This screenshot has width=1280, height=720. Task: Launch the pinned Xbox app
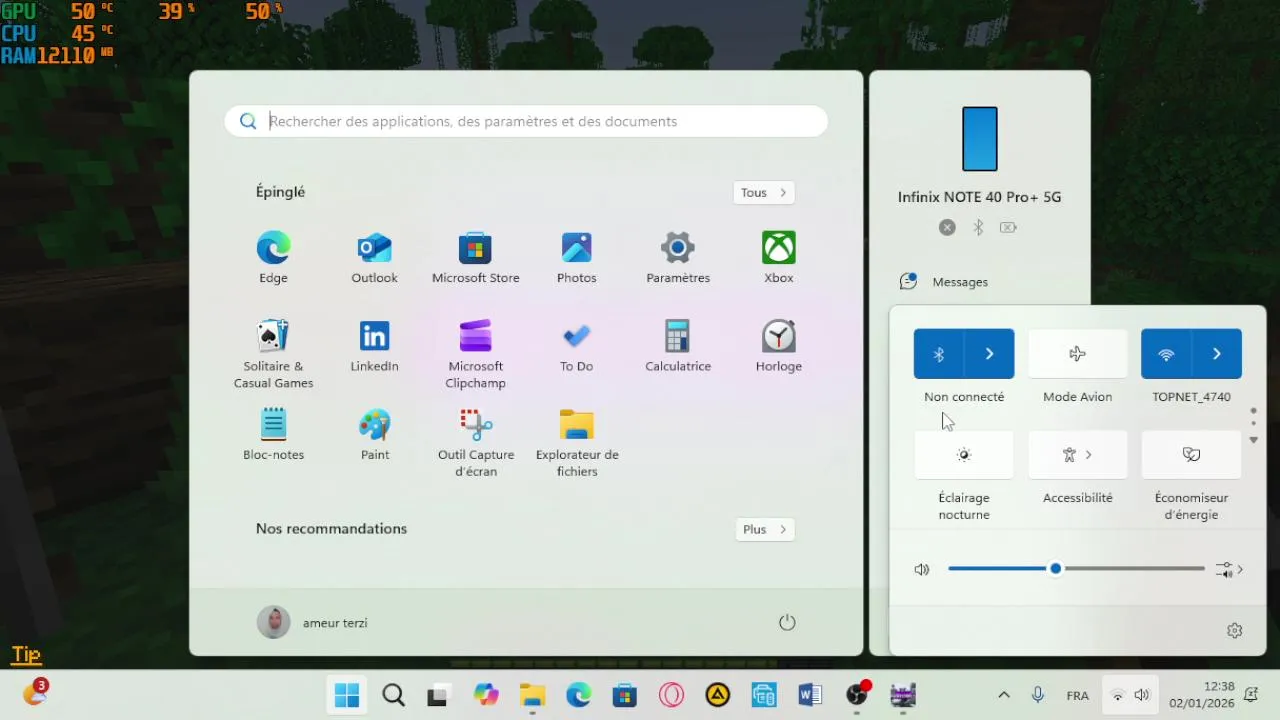coord(779,258)
